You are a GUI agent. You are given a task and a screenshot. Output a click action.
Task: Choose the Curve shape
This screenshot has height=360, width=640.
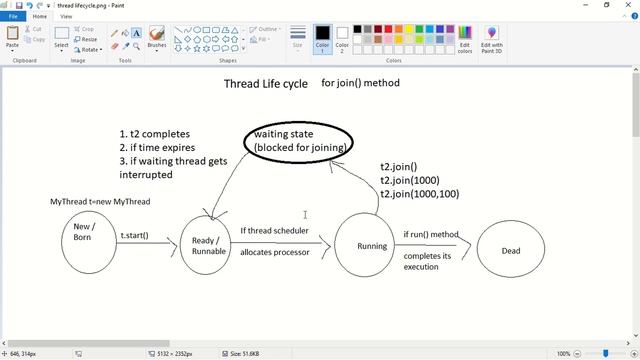pos(188,30)
